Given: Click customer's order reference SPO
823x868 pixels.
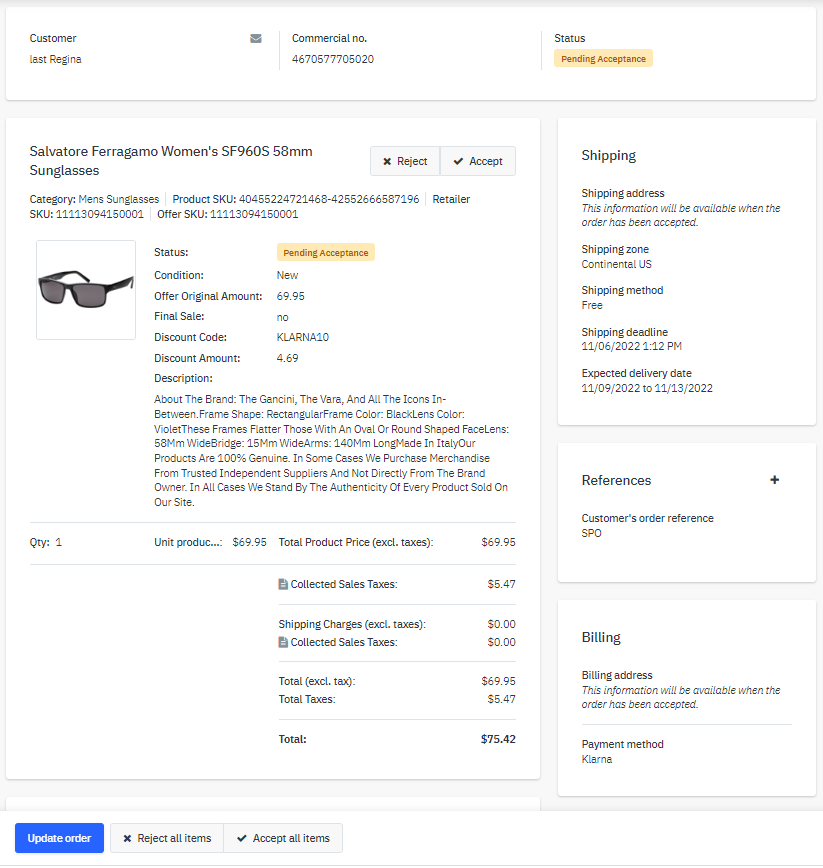Looking at the screenshot, I should [x=591, y=533].
